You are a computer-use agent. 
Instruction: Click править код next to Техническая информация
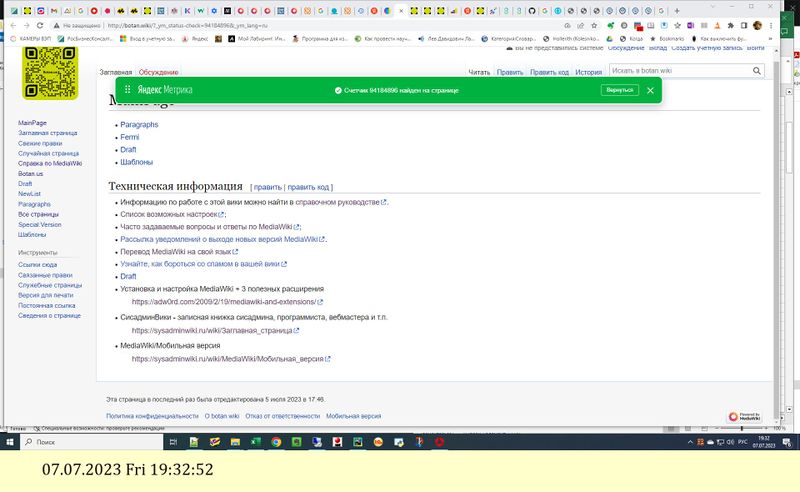(308, 187)
